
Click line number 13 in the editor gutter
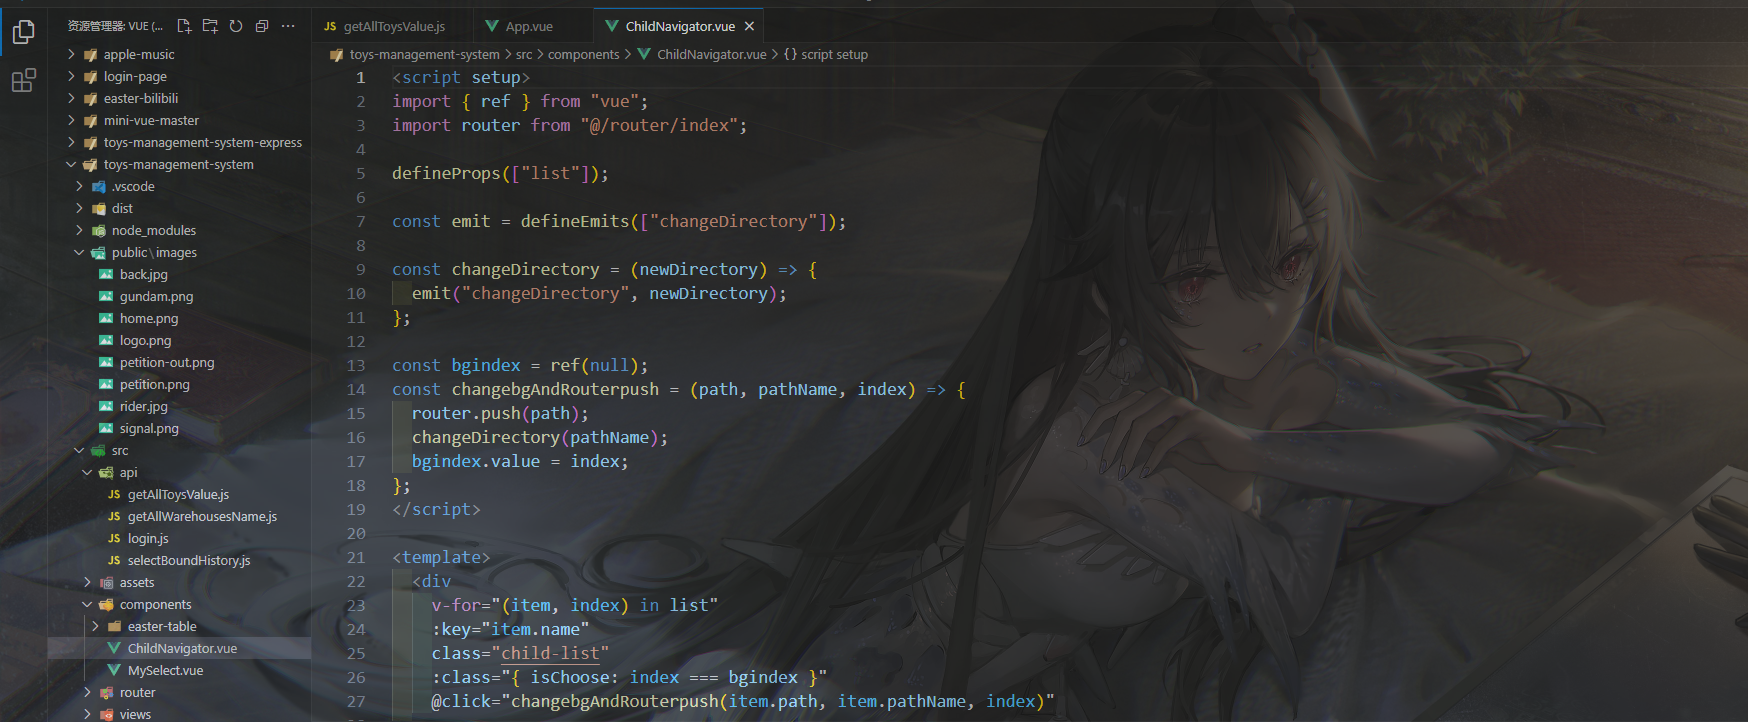click(x=356, y=365)
